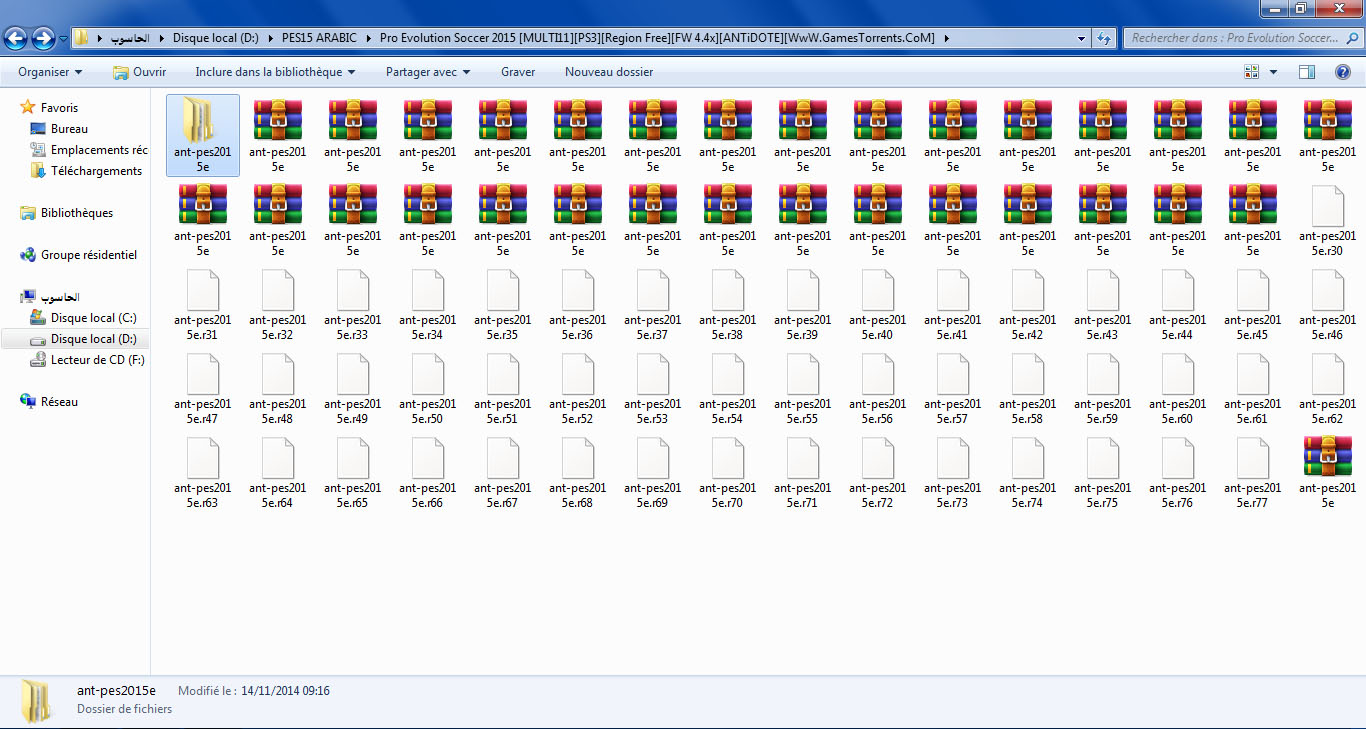Screen dimensions: 1366x729
Task: Click the change view icon in toolbar
Action: (1251, 72)
